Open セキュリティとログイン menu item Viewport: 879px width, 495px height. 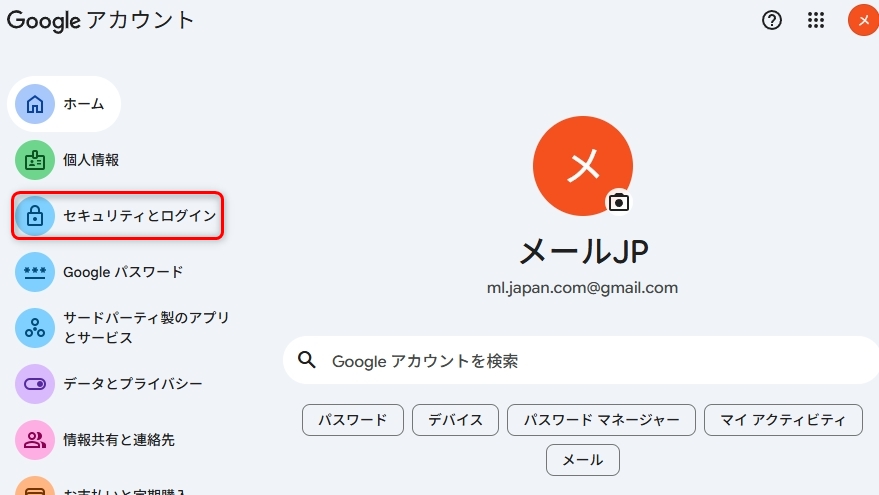(118, 216)
